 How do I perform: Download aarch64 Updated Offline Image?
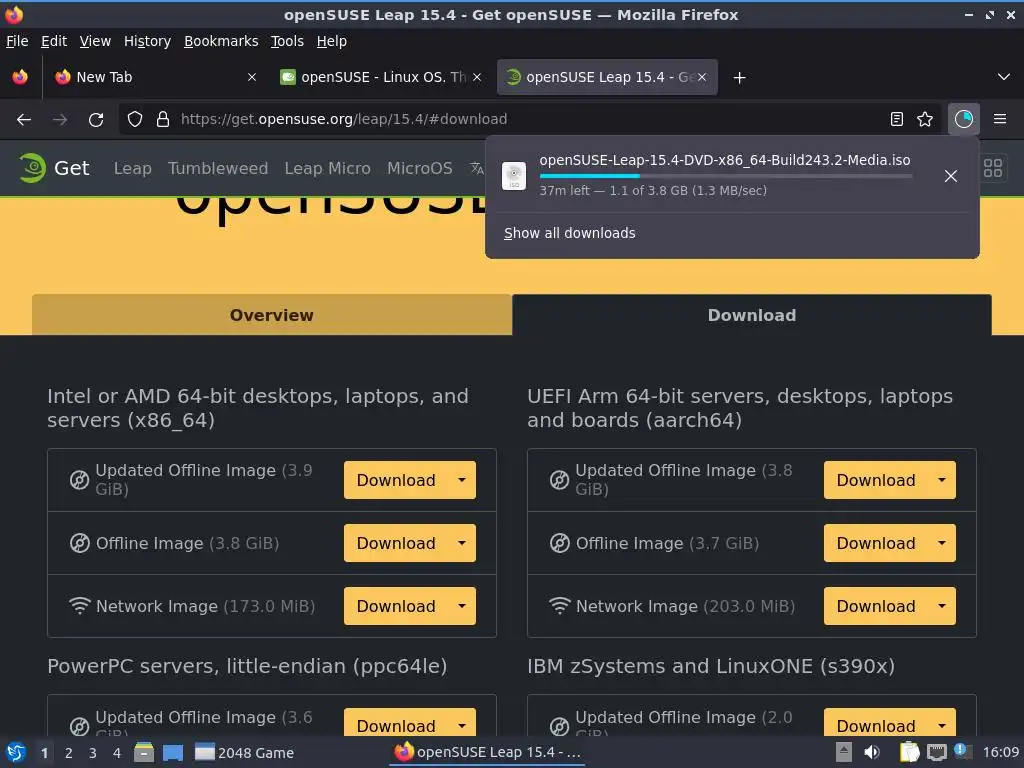tap(876, 480)
